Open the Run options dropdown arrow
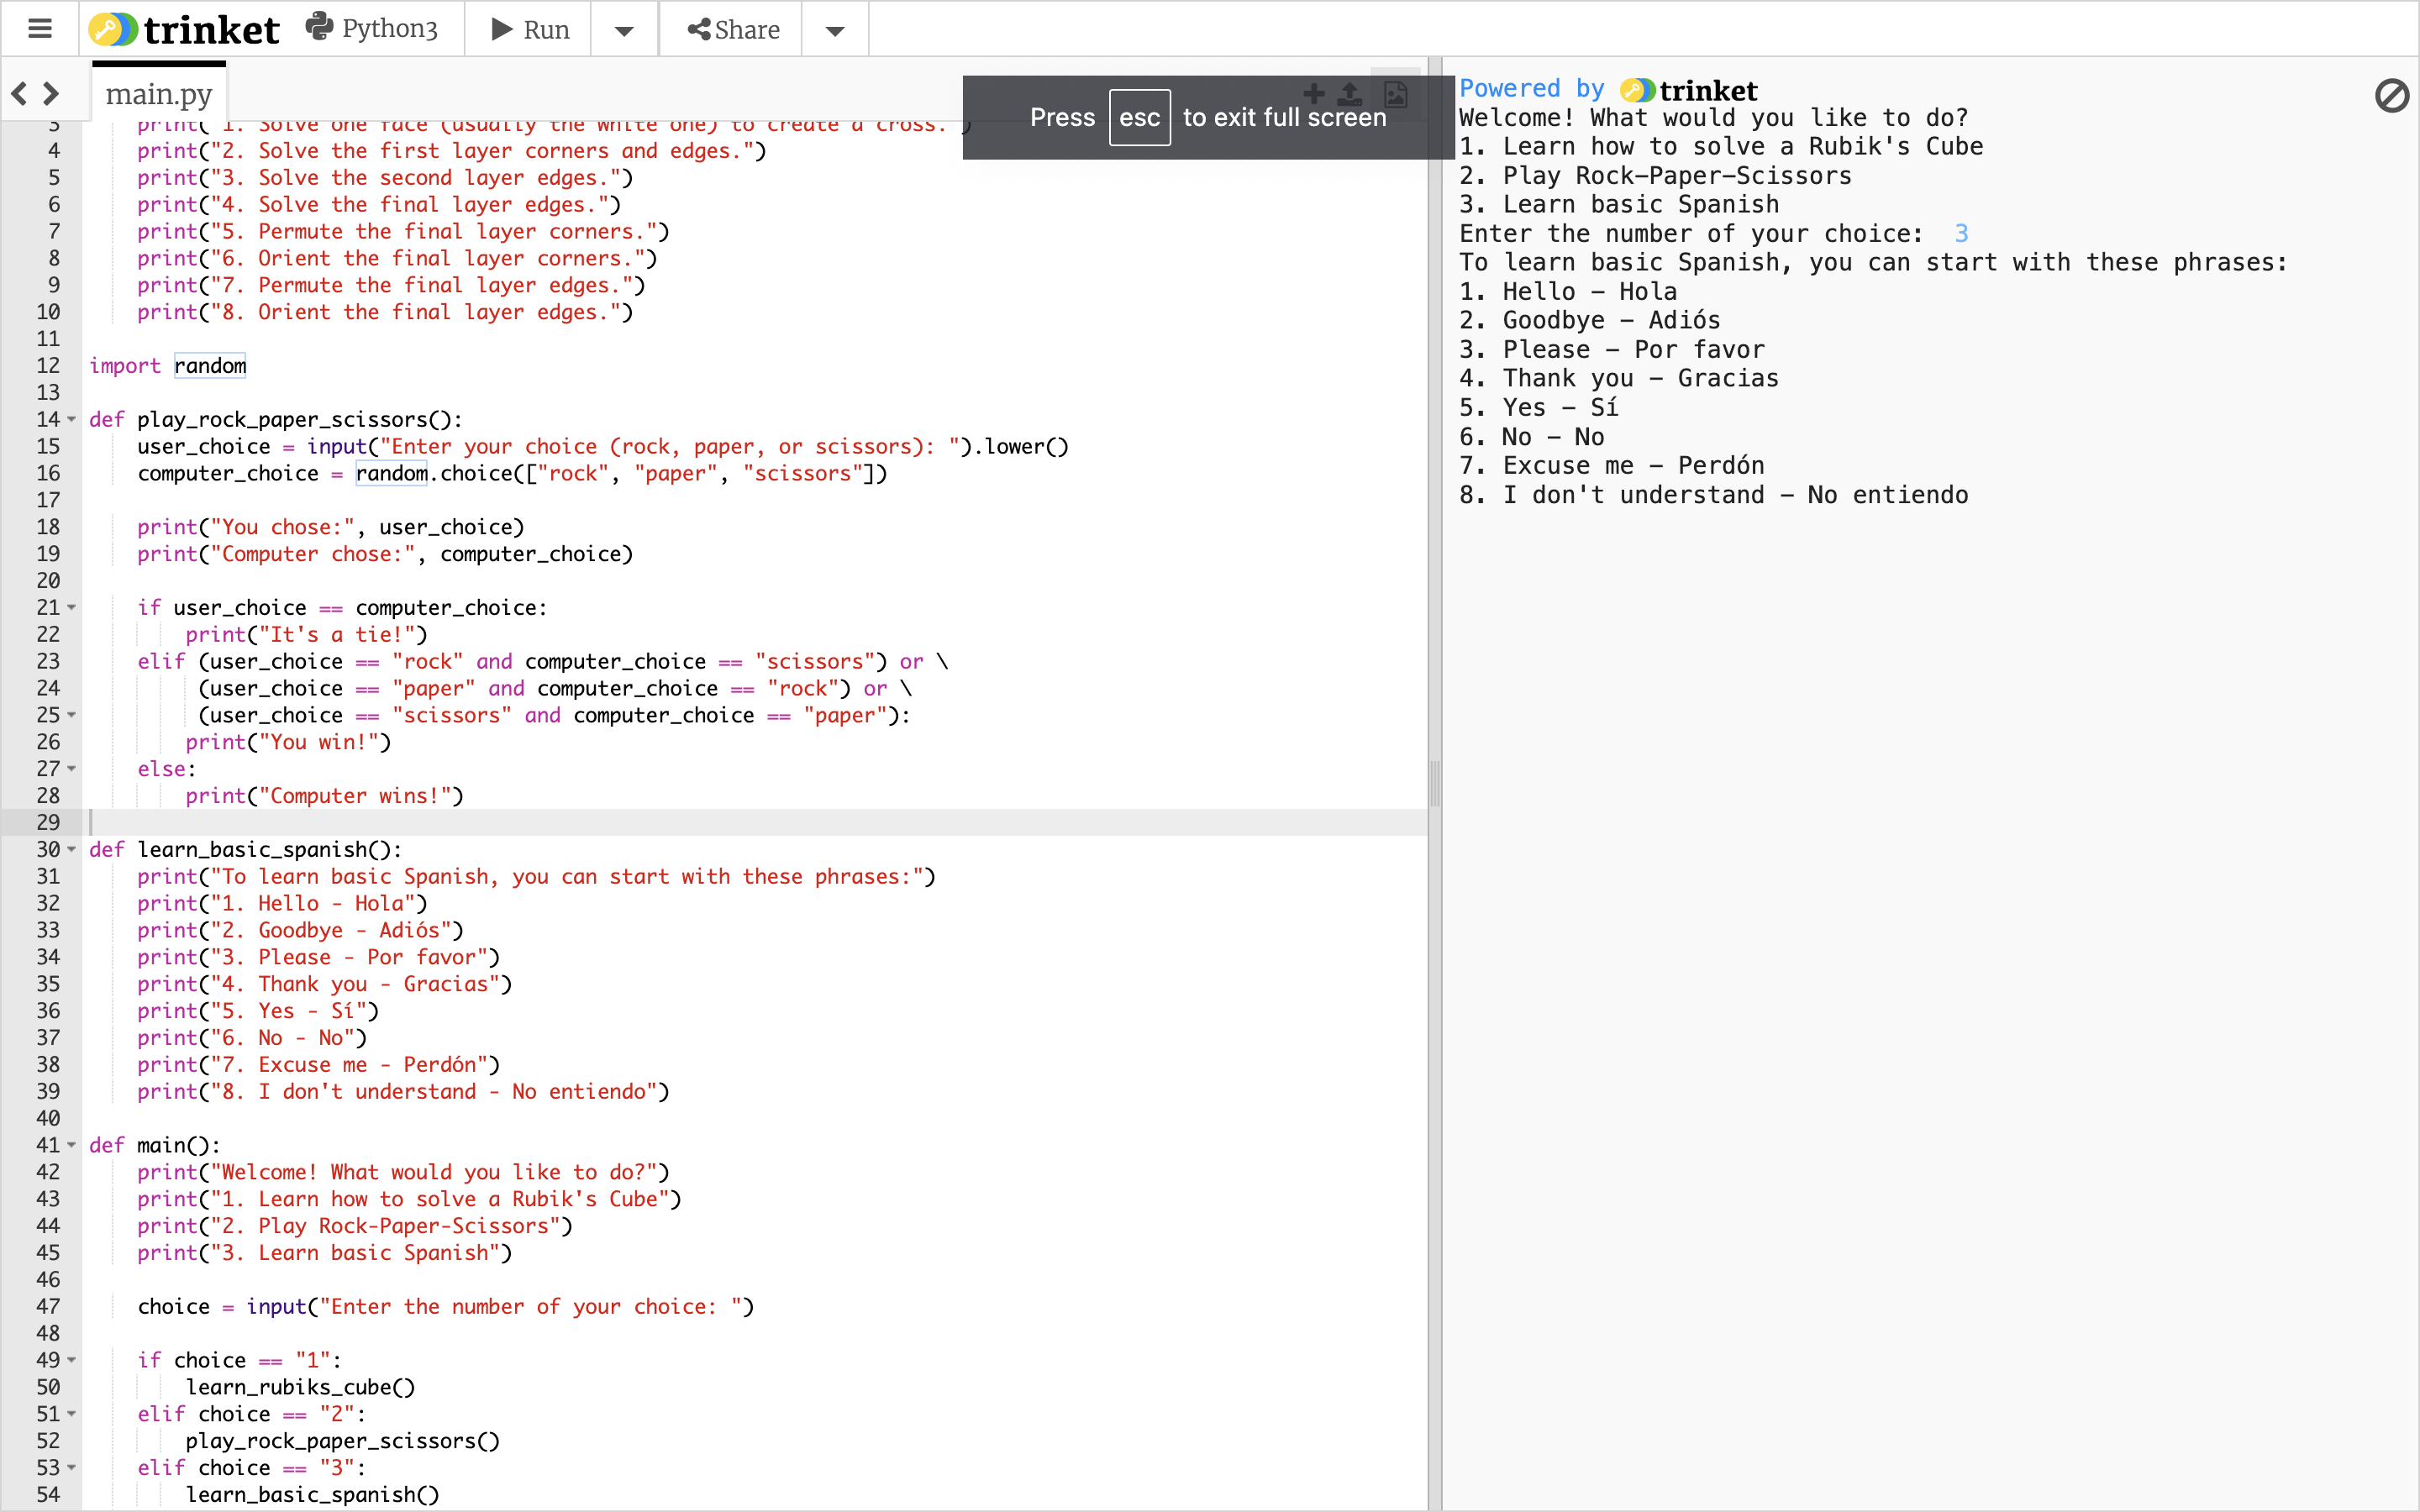 pyautogui.click(x=624, y=30)
